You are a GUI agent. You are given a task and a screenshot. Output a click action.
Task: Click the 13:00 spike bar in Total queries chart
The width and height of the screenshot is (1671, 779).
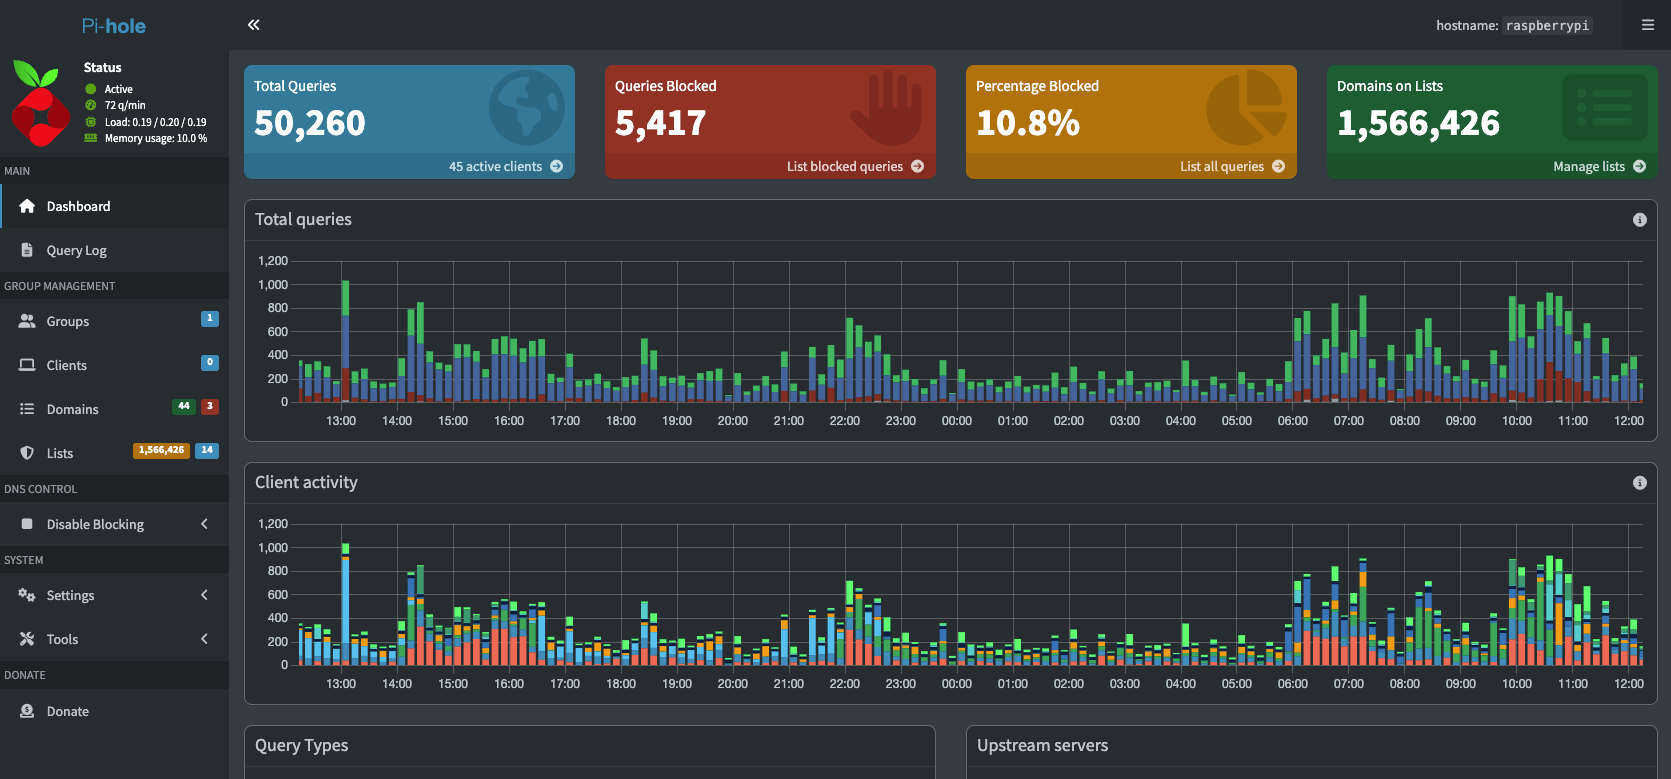(346, 341)
